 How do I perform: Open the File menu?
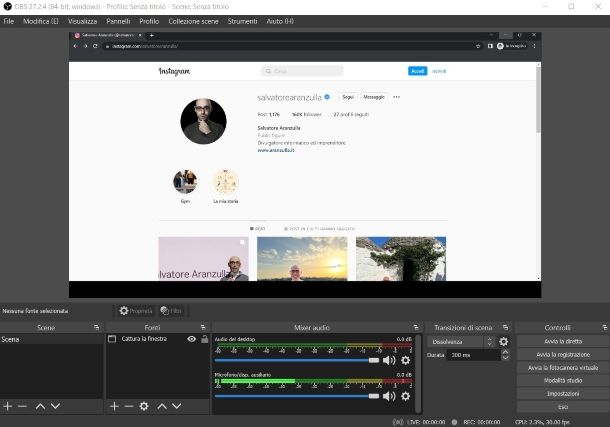tap(9, 21)
